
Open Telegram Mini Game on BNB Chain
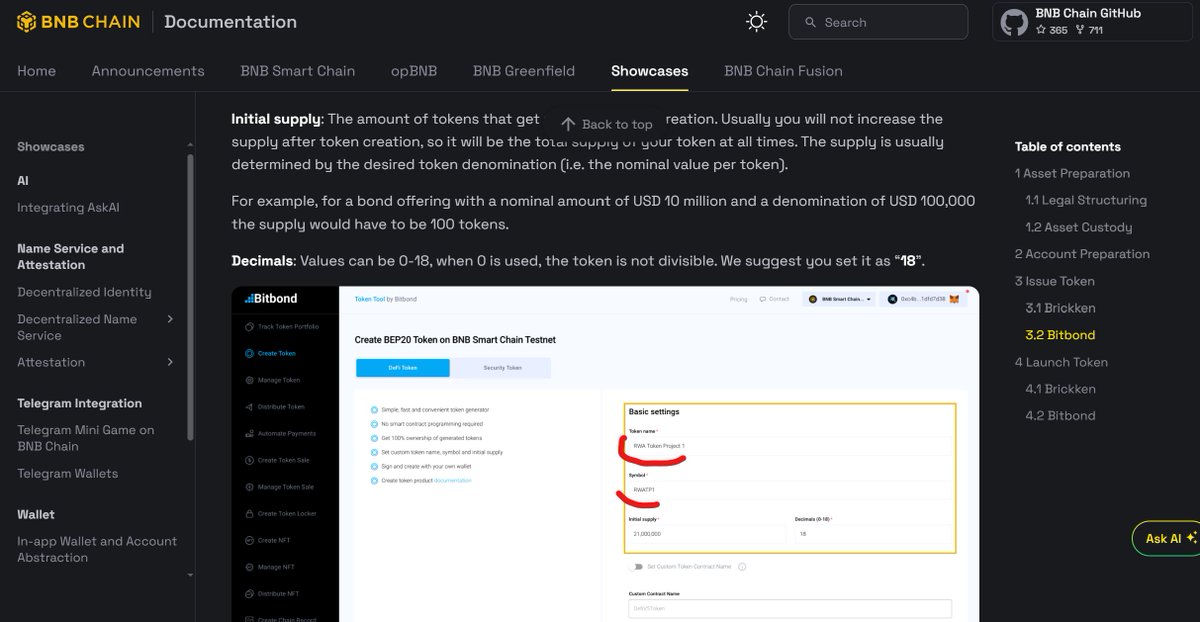[x=86, y=438]
